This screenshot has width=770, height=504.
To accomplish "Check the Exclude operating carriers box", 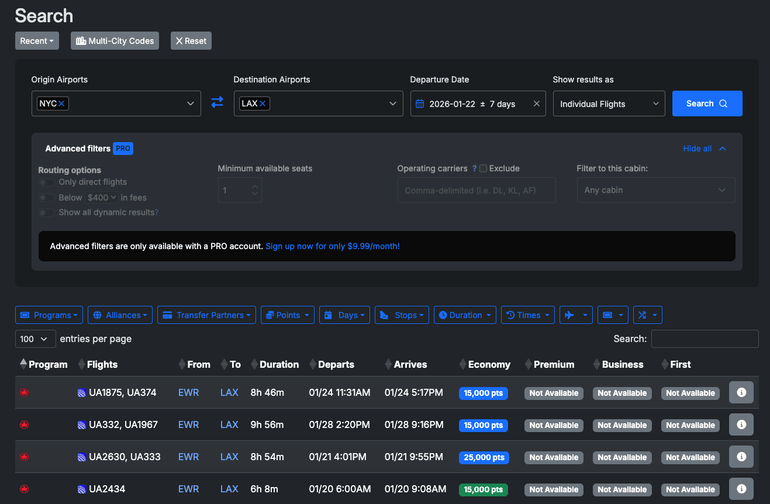I will tap(483, 169).
